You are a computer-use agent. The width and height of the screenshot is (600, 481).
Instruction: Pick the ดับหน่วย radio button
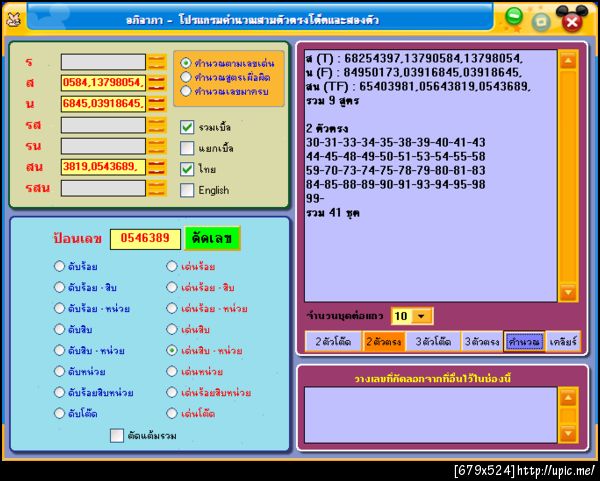(59, 371)
